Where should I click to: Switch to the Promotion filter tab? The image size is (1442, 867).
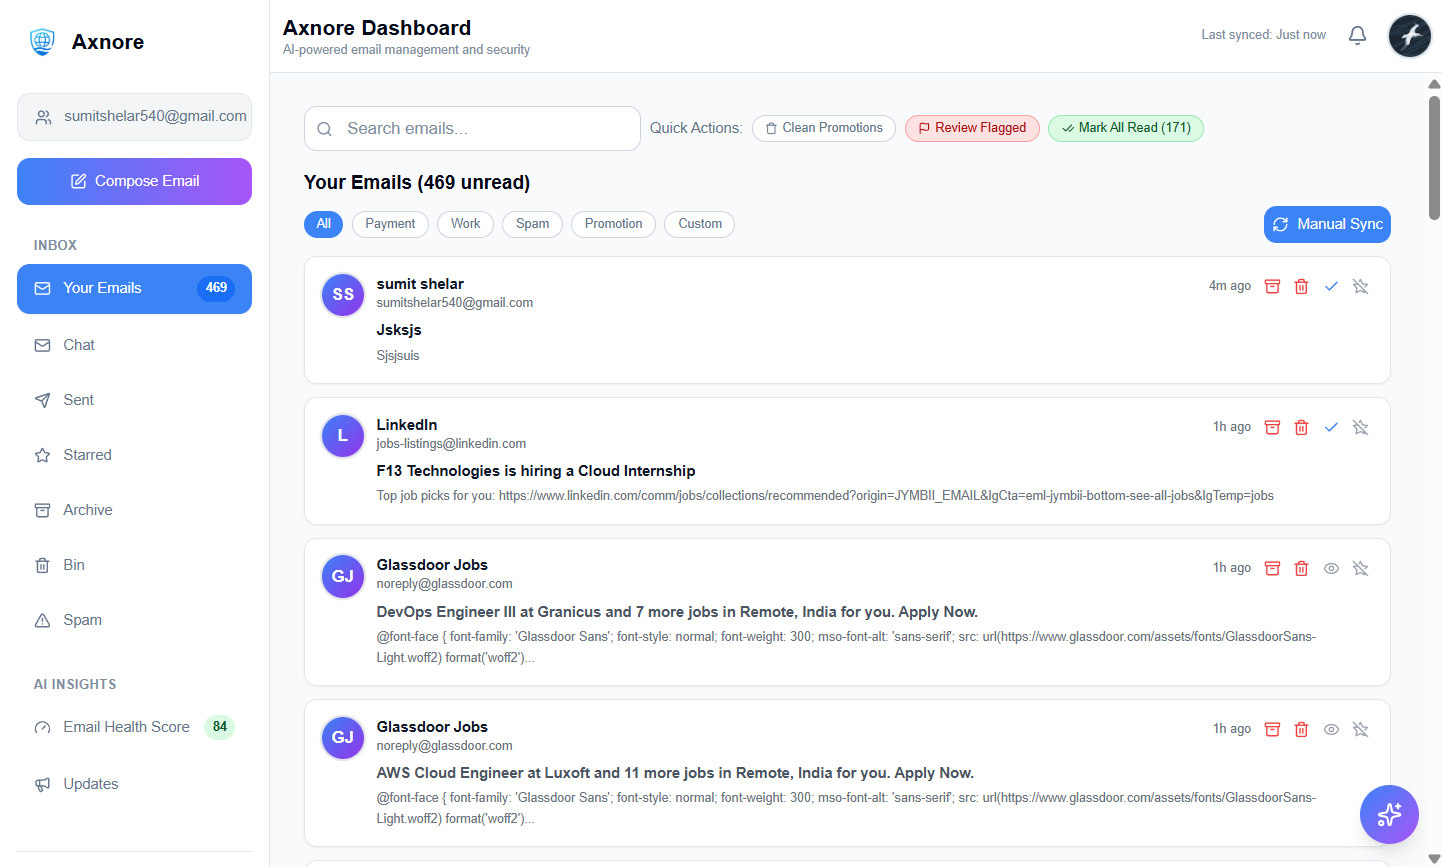pos(613,224)
